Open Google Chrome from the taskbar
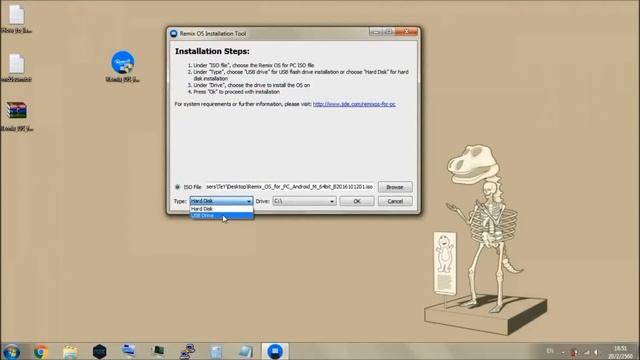 click(41, 351)
